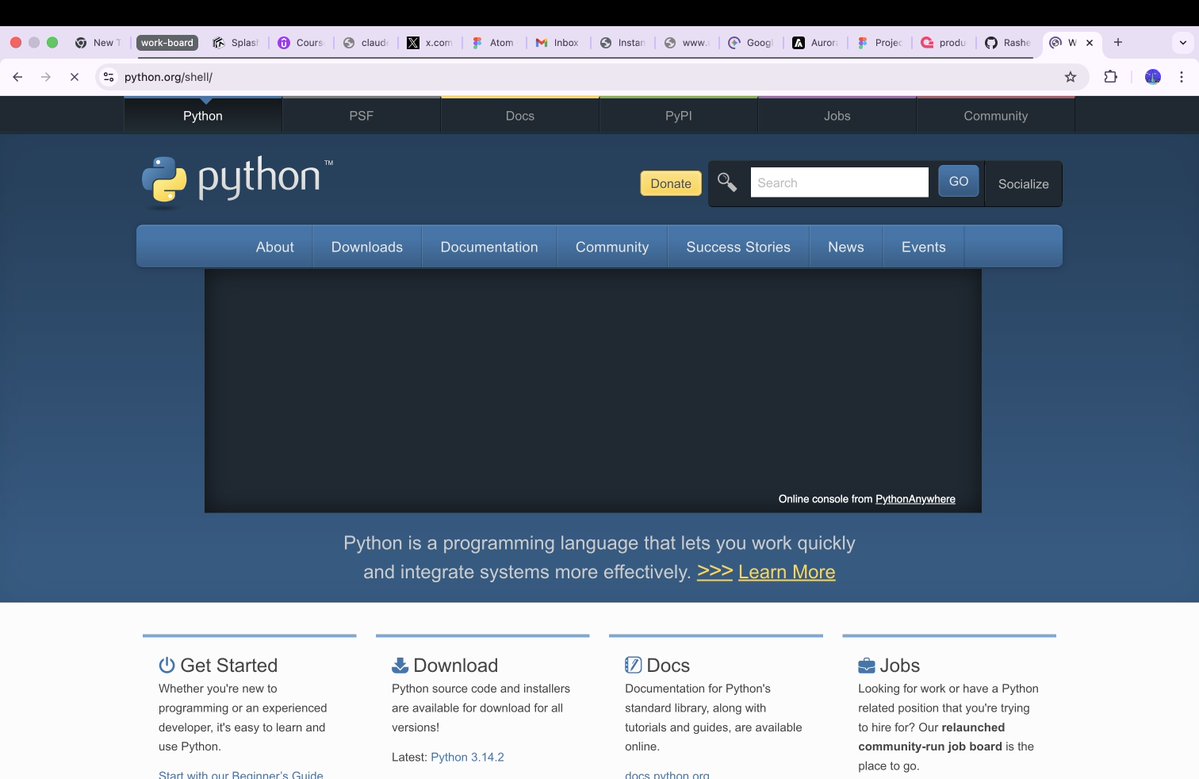Switch to the Googl browser tab
The image size is (1199, 779).
(x=751, y=43)
